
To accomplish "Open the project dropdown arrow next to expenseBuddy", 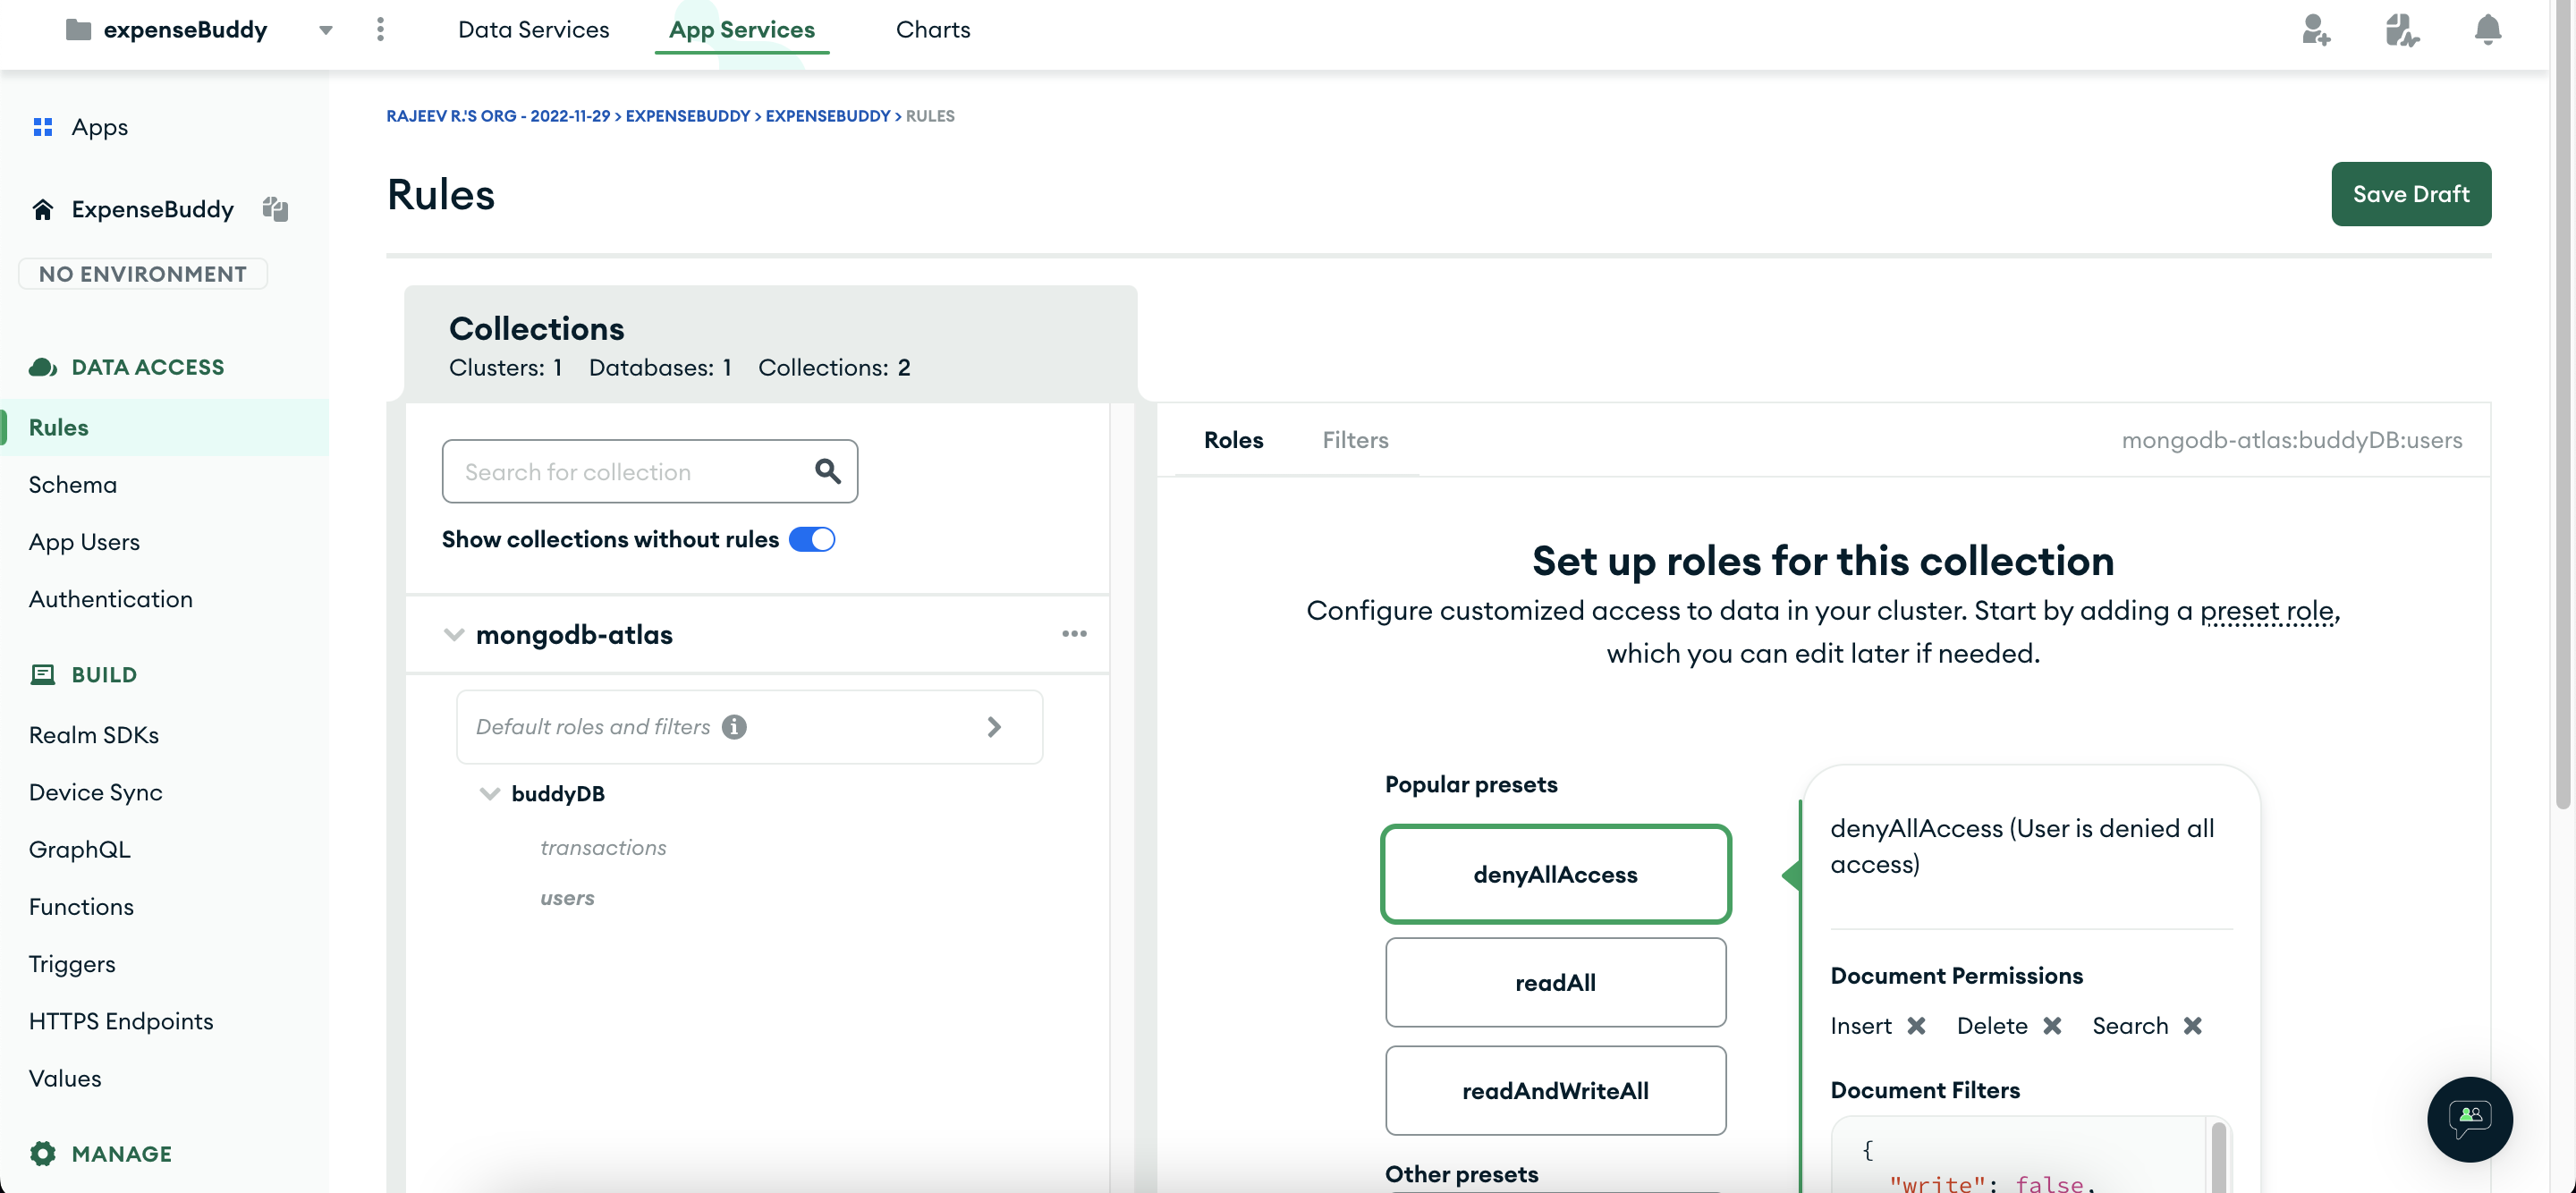I will pyautogui.click(x=325, y=30).
